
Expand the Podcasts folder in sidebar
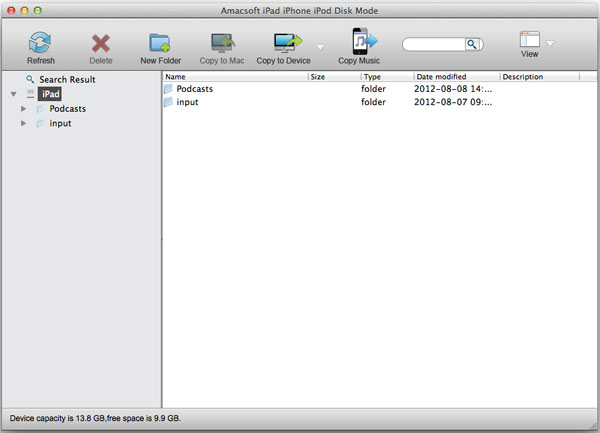click(23, 109)
